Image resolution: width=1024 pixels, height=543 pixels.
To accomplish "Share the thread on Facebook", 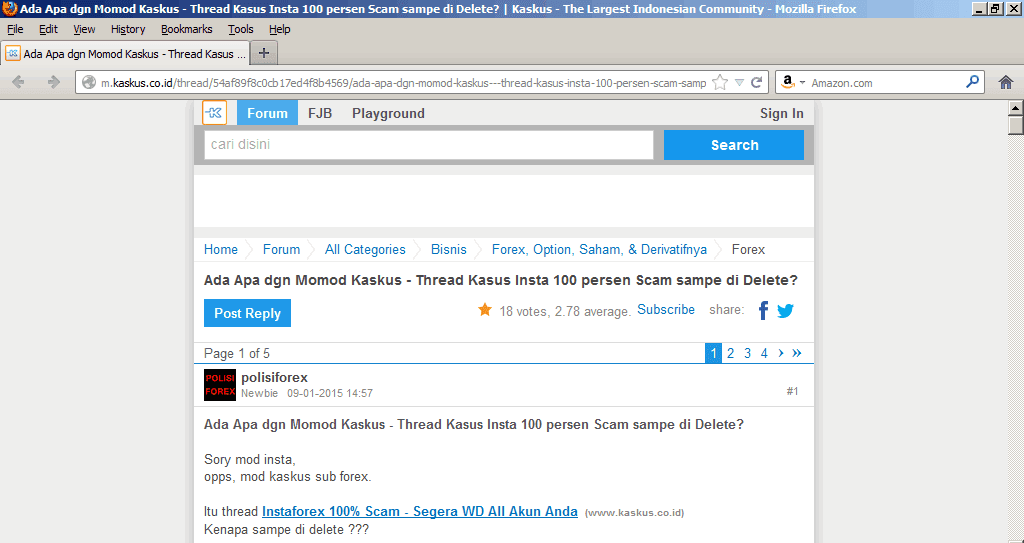I will click(x=763, y=310).
